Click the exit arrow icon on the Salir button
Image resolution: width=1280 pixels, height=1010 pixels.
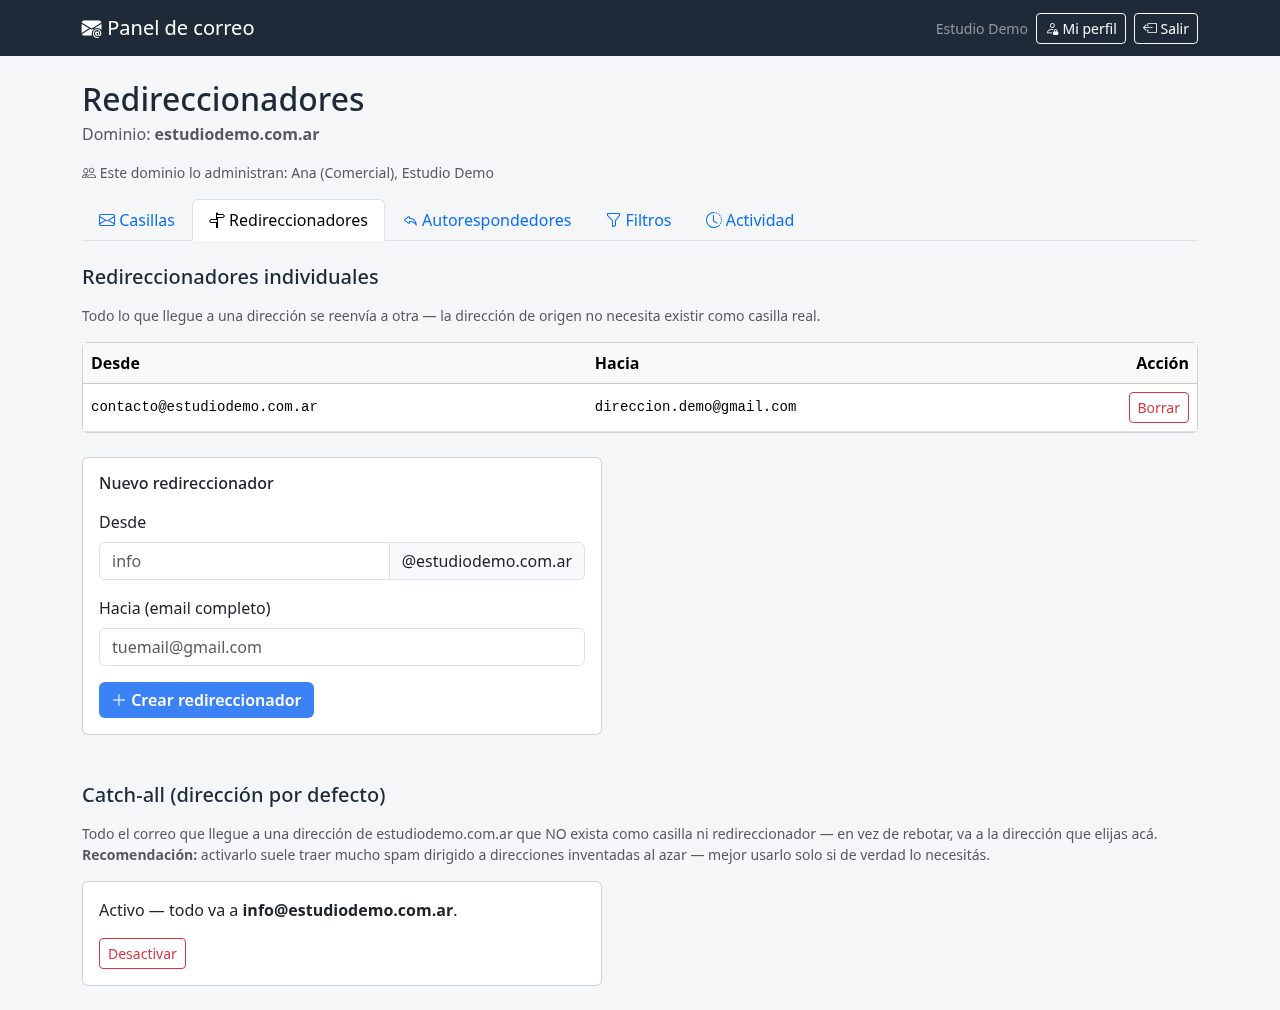(1150, 28)
